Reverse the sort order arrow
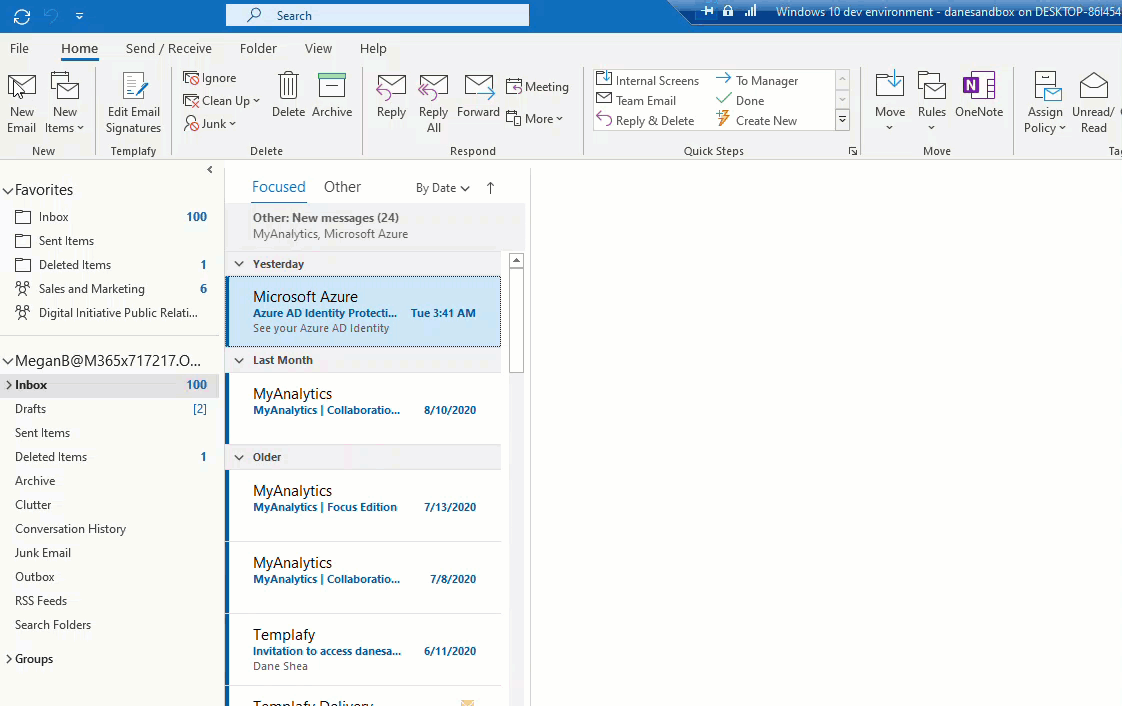Screen dimensions: 1122x706 click(490, 188)
